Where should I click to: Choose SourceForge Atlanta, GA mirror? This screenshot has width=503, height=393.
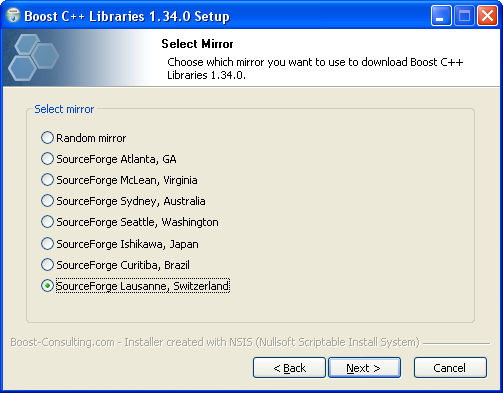[109, 159]
